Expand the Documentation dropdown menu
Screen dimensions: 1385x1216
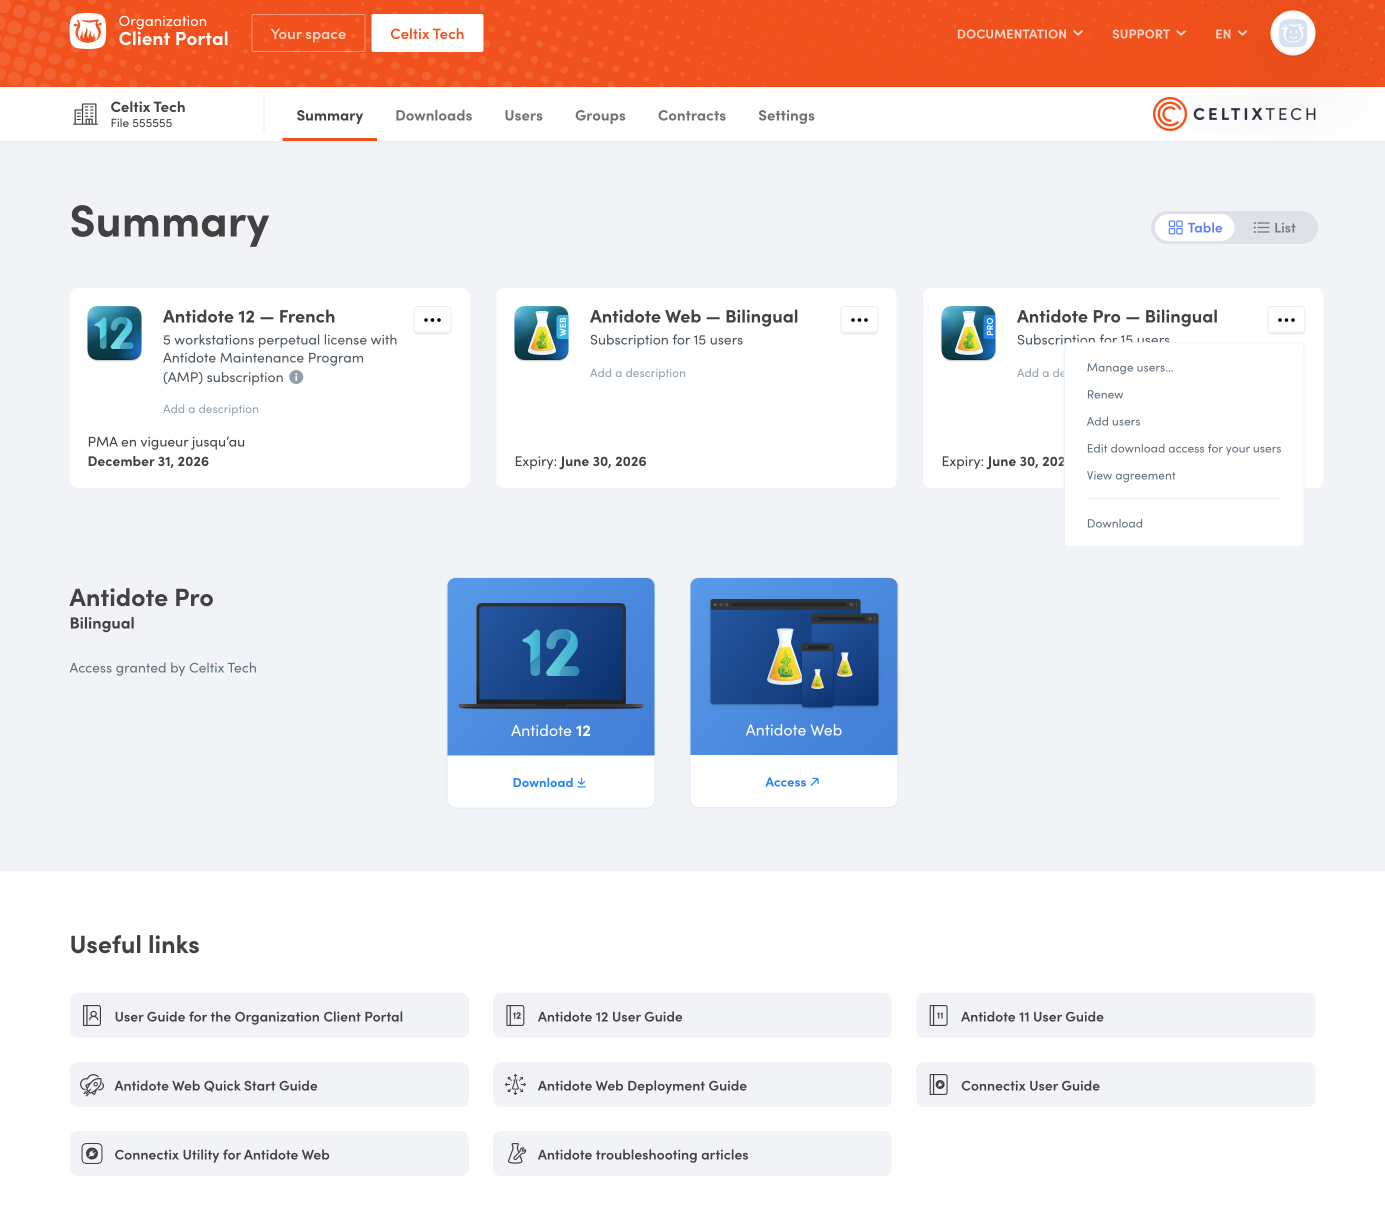coord(1019,34)
